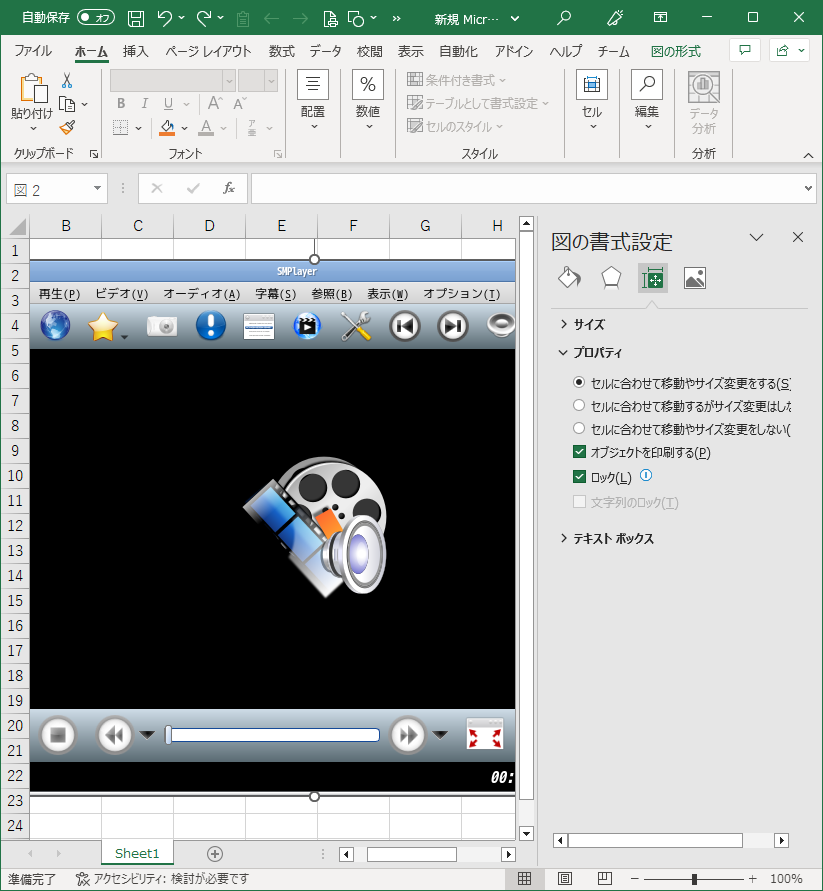823x891 pixels.
Task: Toggle the ロック(L) checkbox
Action: (x=579, y=476)
